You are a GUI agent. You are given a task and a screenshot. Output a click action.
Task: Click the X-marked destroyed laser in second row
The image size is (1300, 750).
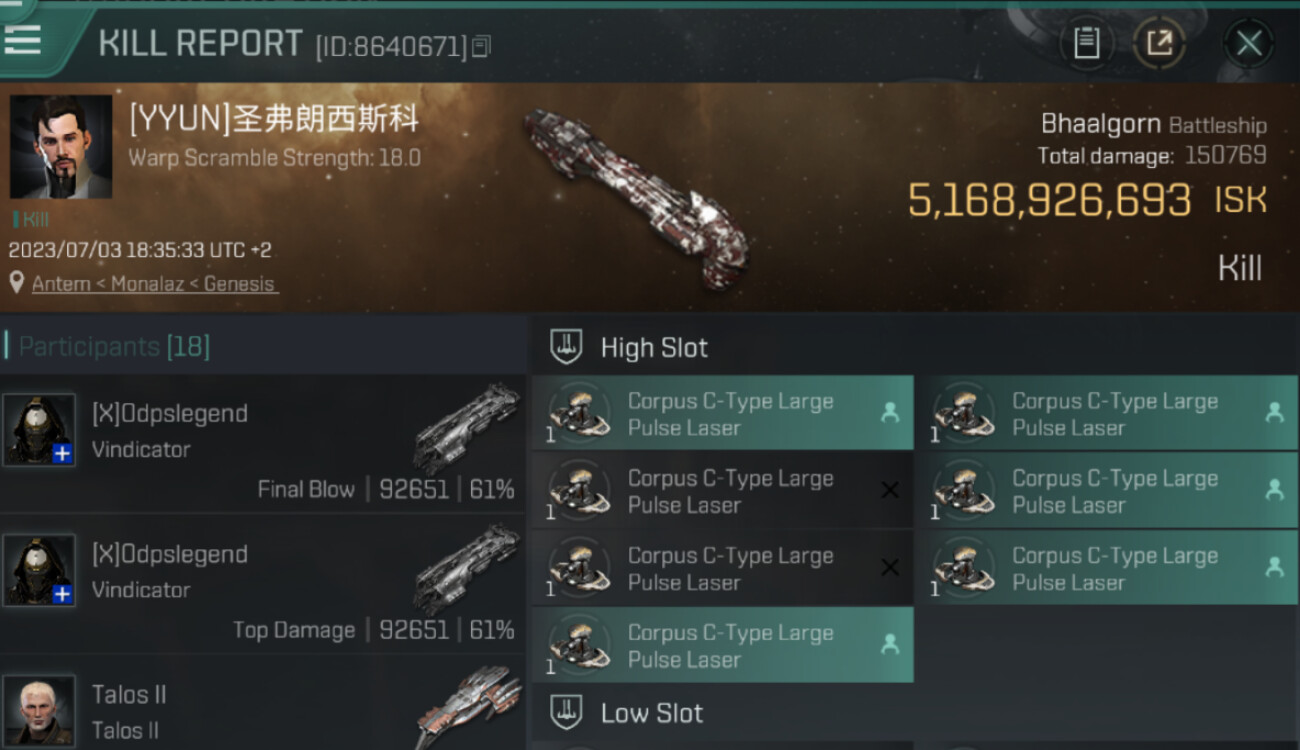pos(722,491)
